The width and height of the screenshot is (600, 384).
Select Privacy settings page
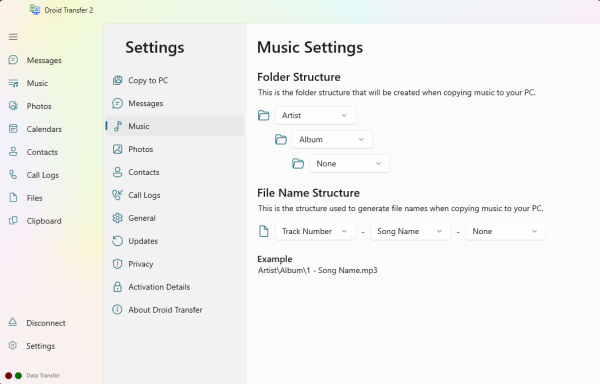point(174,264)
